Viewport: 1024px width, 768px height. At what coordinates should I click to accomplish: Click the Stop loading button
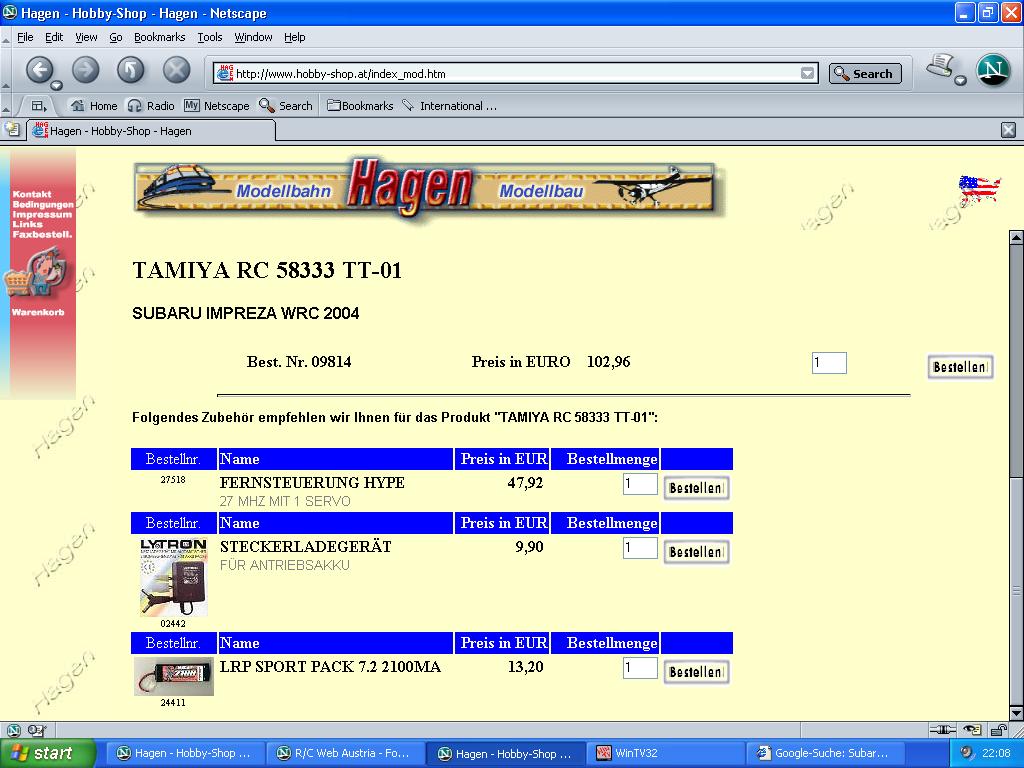(176, 69)
